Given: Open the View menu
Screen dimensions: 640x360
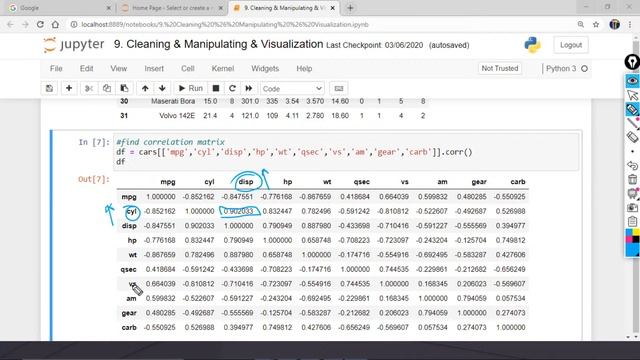Looking at the screenshot, I should (x=118, y=69).
